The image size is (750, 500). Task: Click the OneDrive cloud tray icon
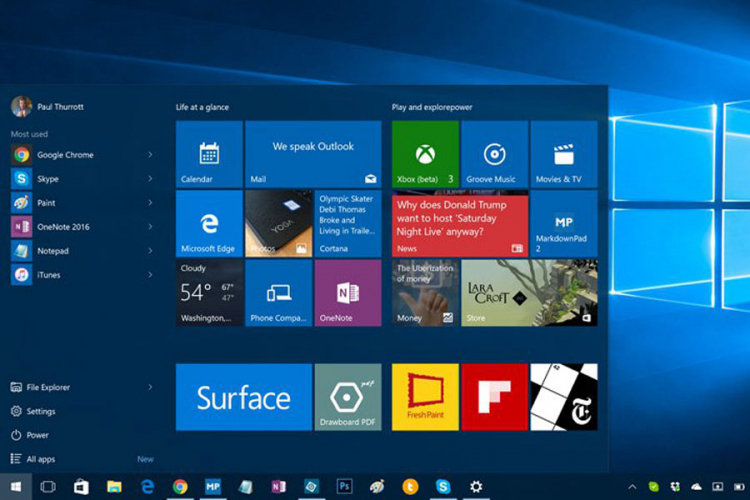pyautogui.click(x=696, y=487)
